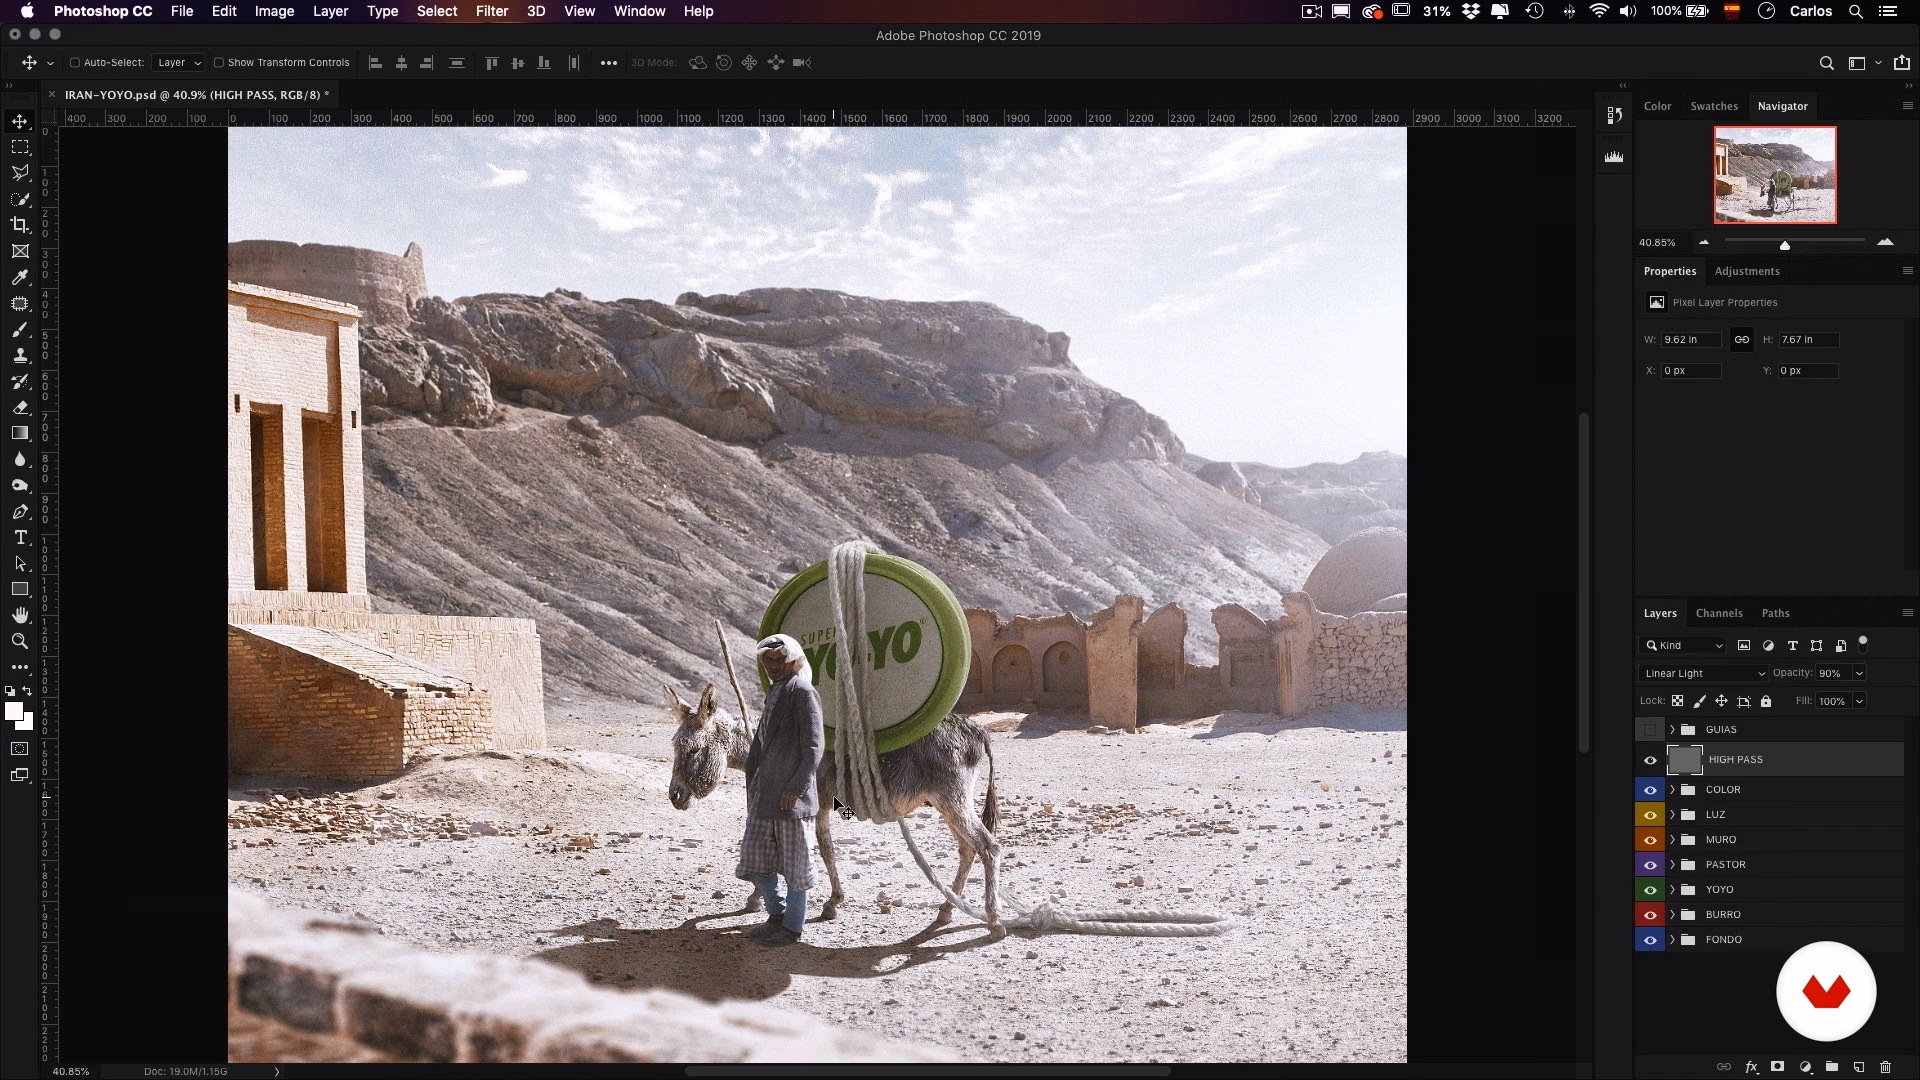Hide the YOYO group
The image size is (1920, 1080).
coord(1650,890)
